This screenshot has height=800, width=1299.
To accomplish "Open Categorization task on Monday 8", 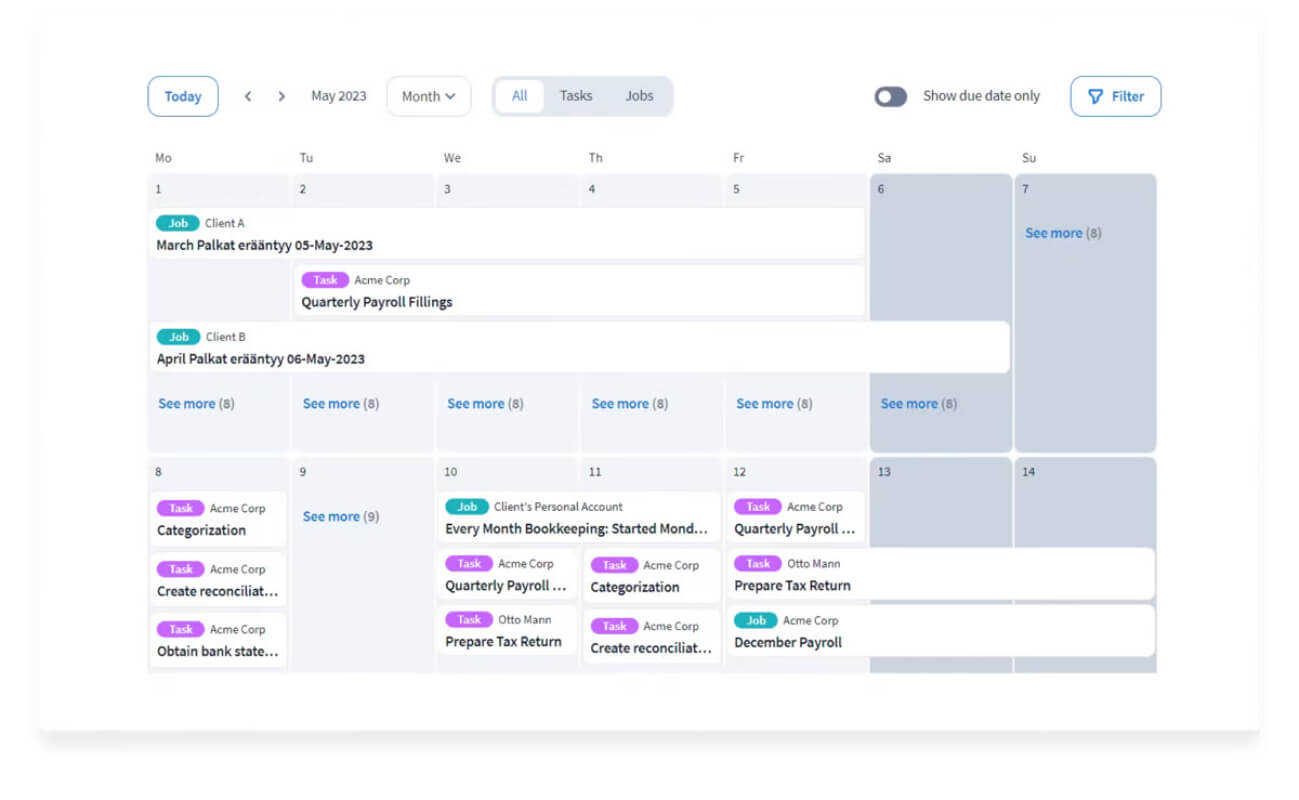I will (218, 519).
